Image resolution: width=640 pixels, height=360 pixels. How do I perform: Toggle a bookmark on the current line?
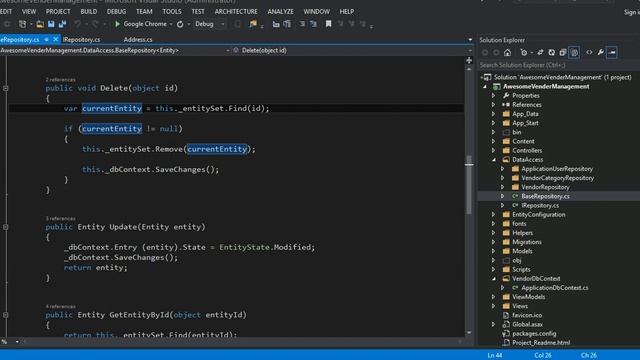[329, 24]
